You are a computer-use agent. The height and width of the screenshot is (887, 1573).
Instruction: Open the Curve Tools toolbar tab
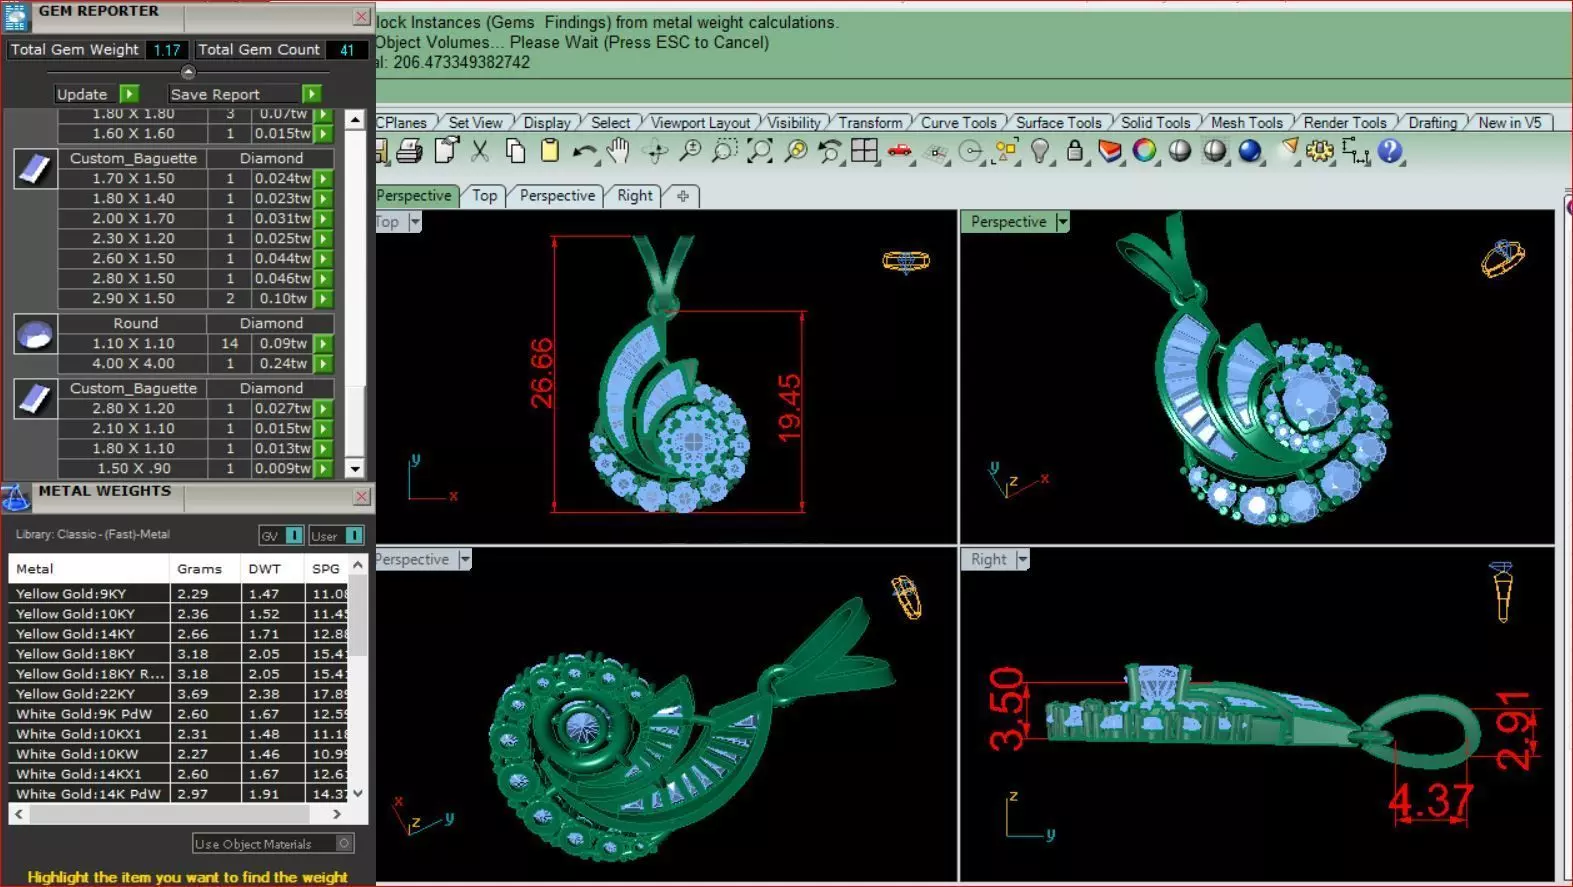coord(958,123)
